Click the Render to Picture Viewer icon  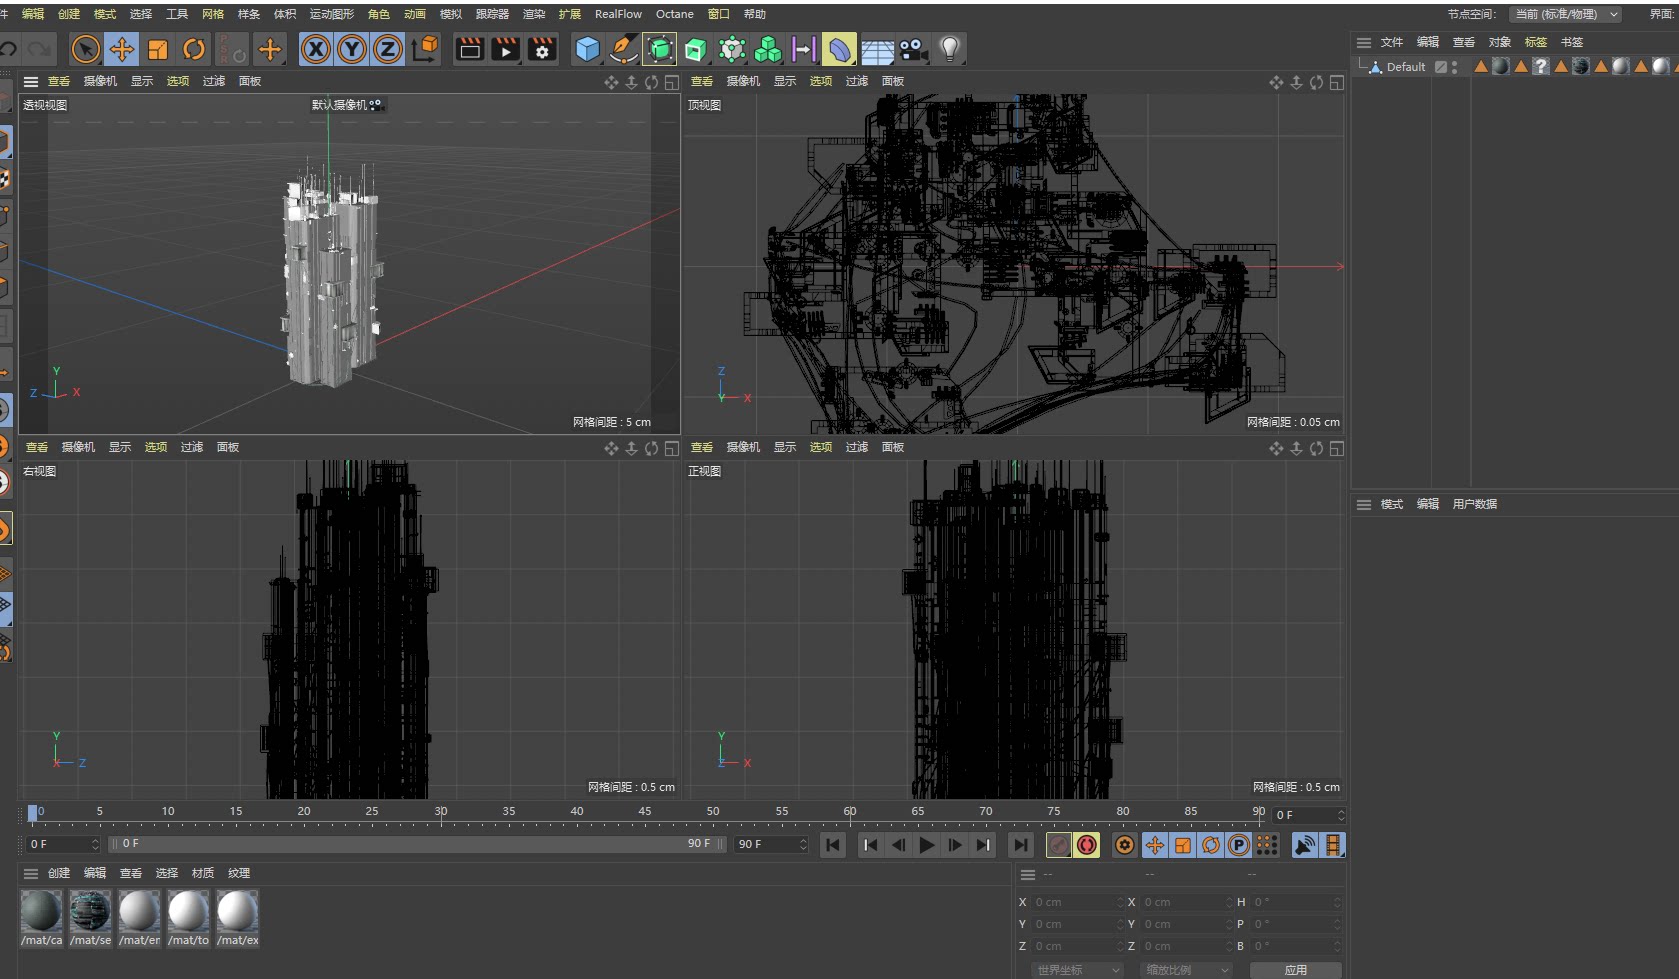pyautogui.click(x=506, y=49)
